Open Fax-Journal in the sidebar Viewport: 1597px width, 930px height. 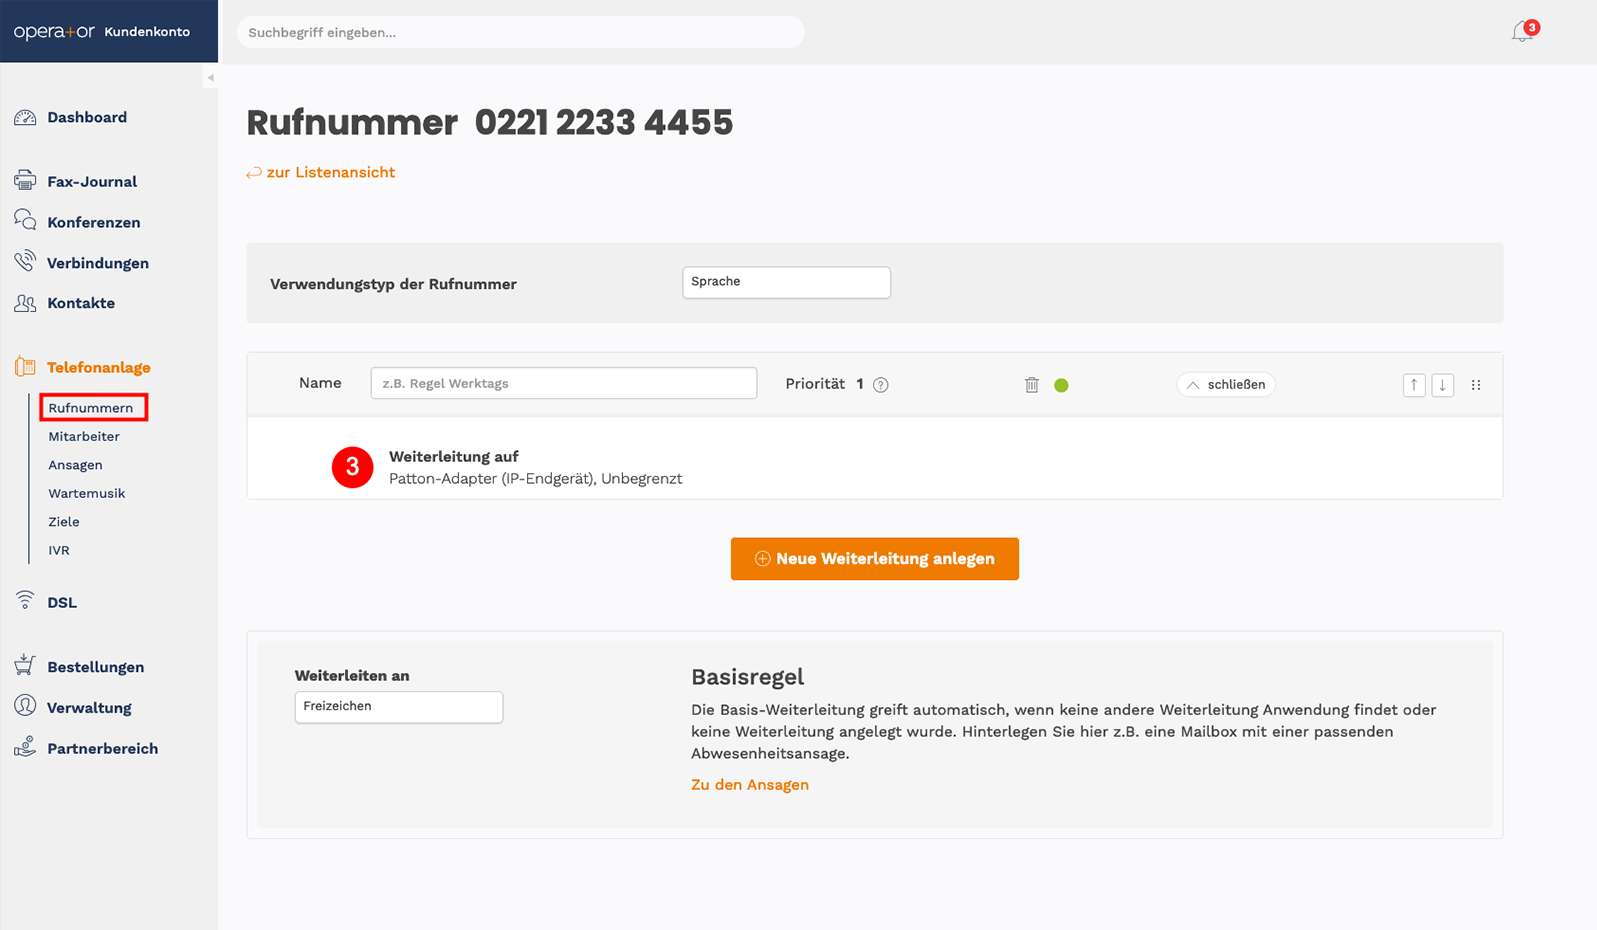point(92,182)
